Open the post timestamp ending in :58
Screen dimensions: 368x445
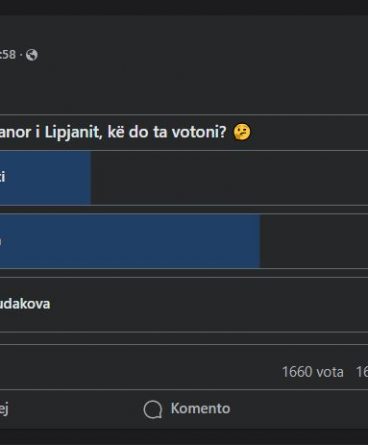coord(8,55)
